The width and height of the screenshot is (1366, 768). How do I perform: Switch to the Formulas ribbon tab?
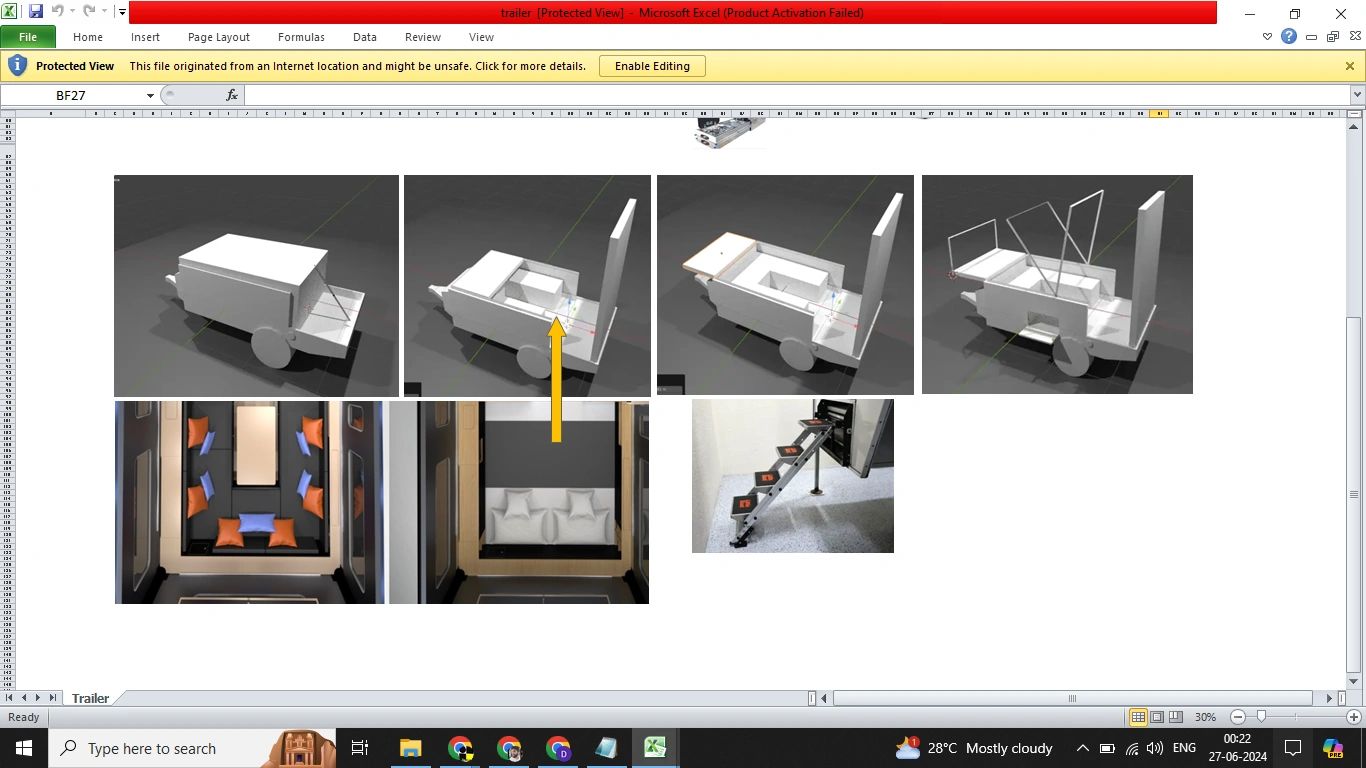click(301, 37)
